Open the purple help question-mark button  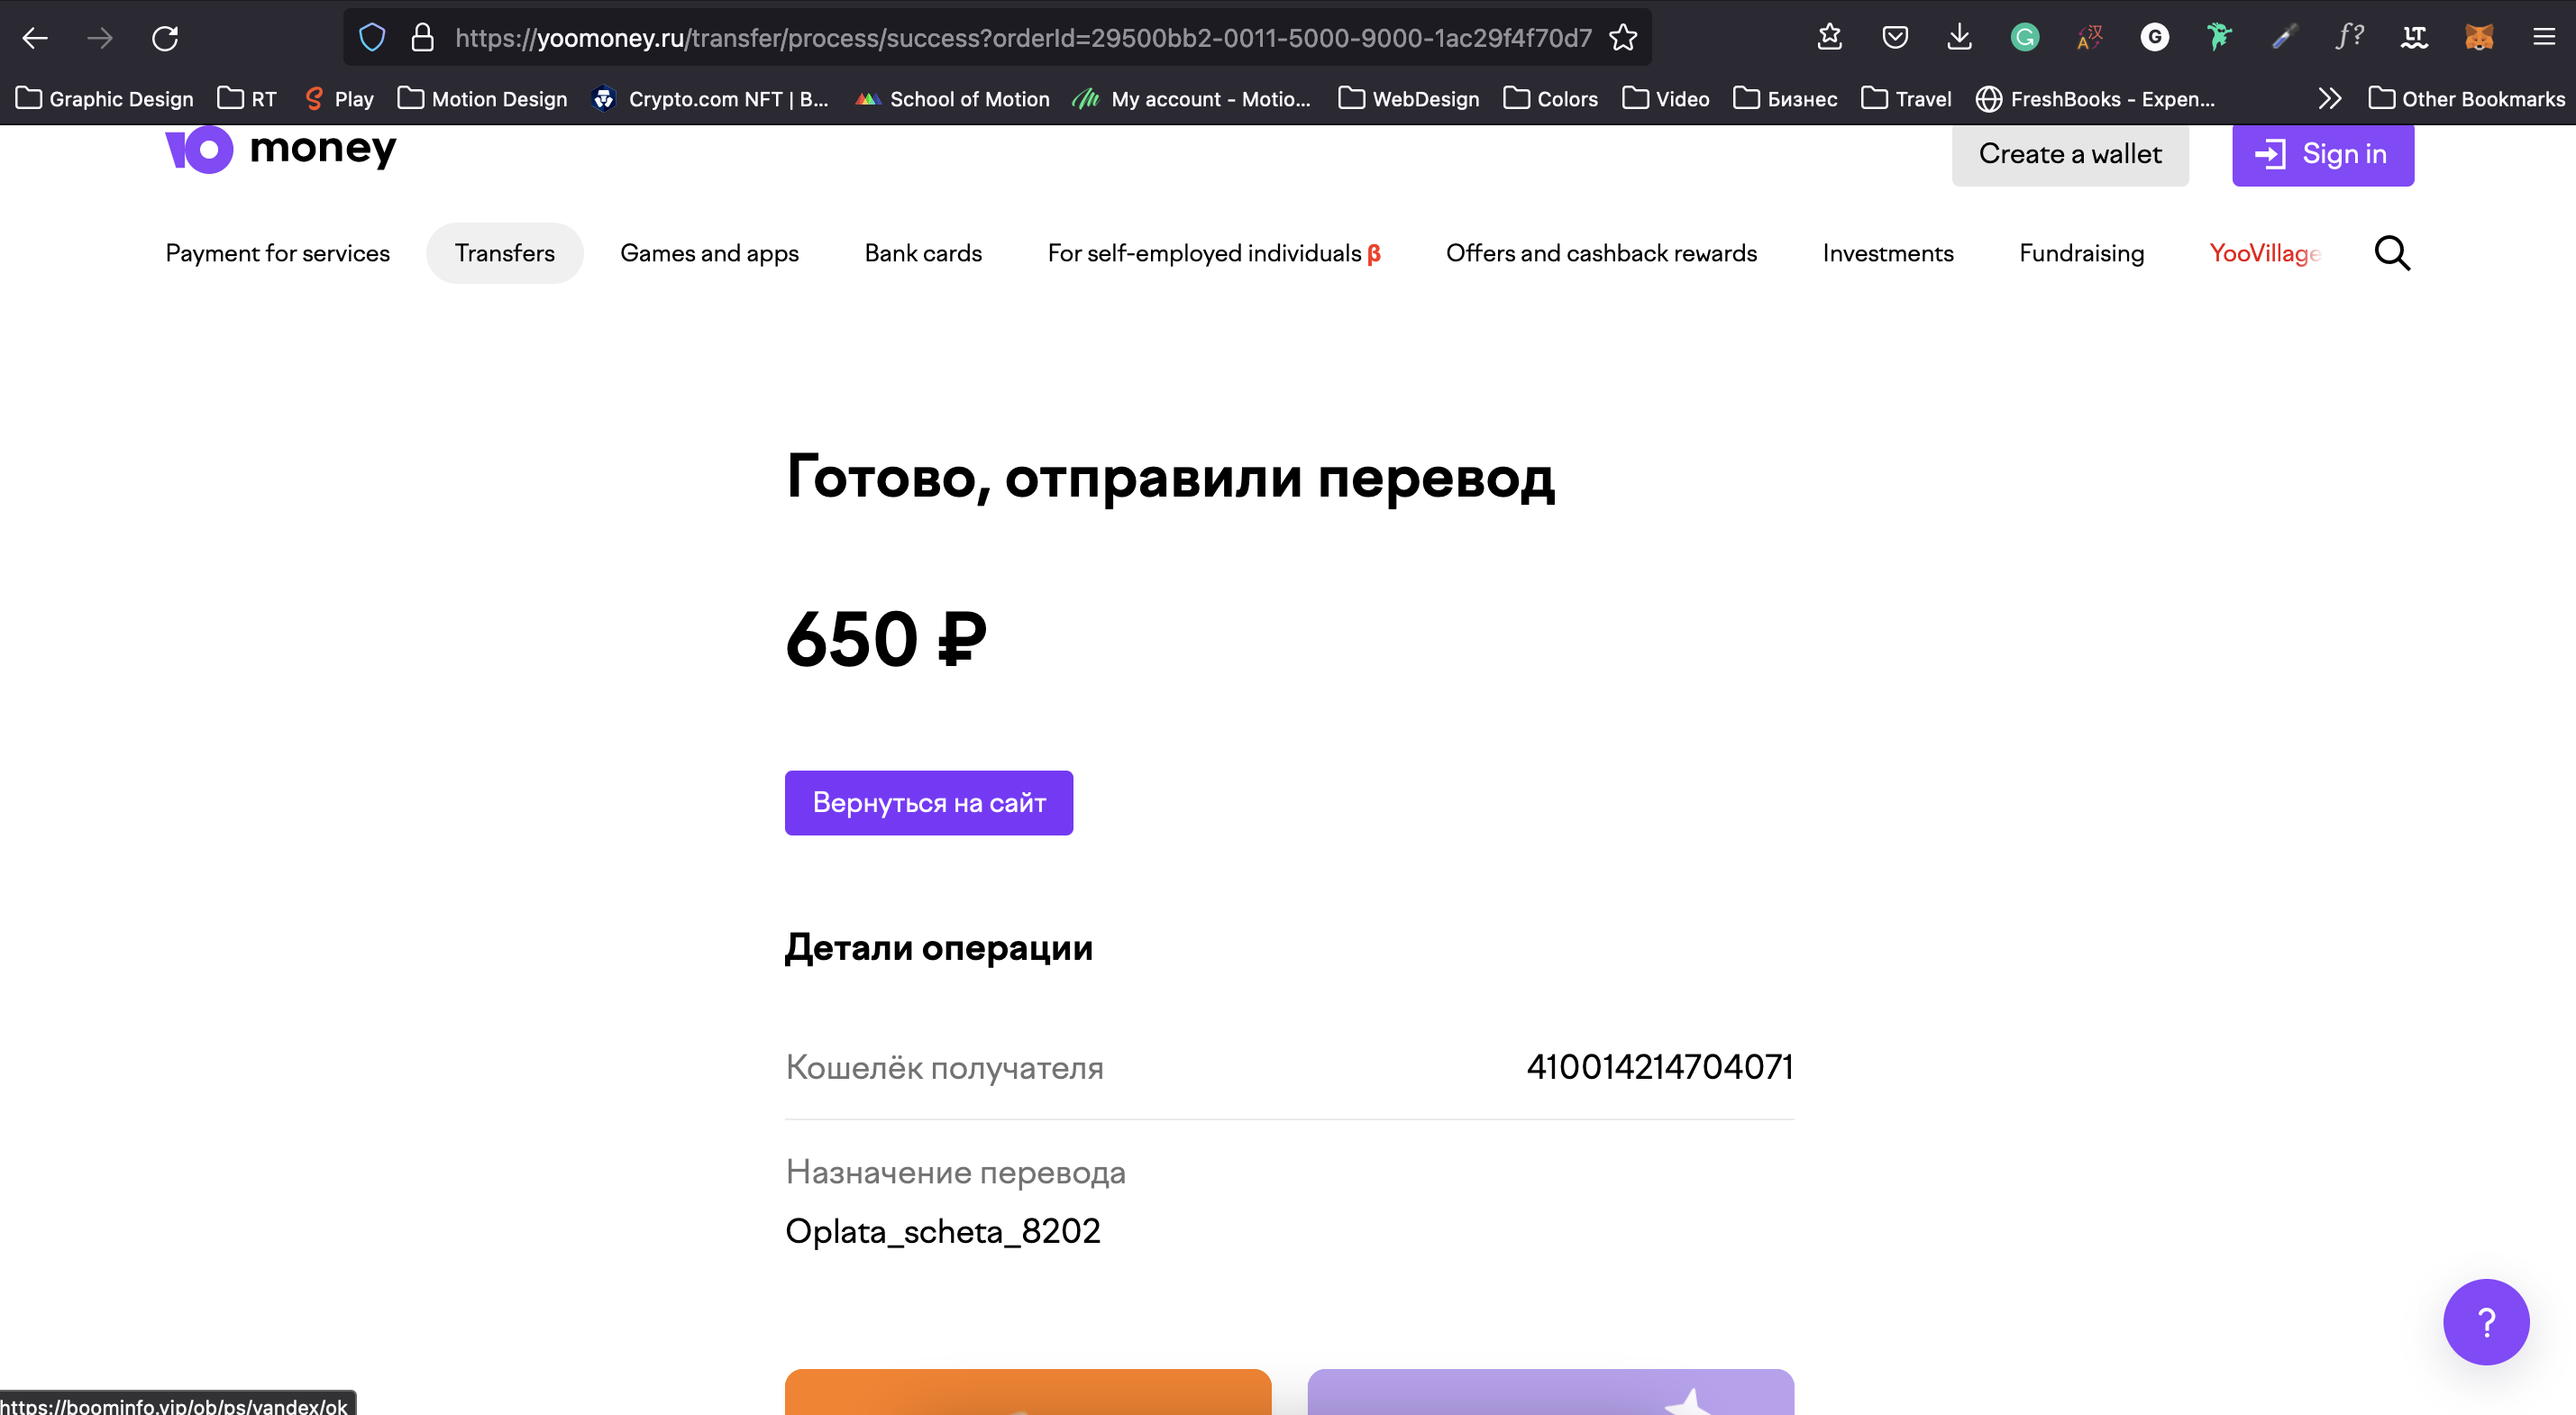pyautogui.click(x=2486, y=1321)
